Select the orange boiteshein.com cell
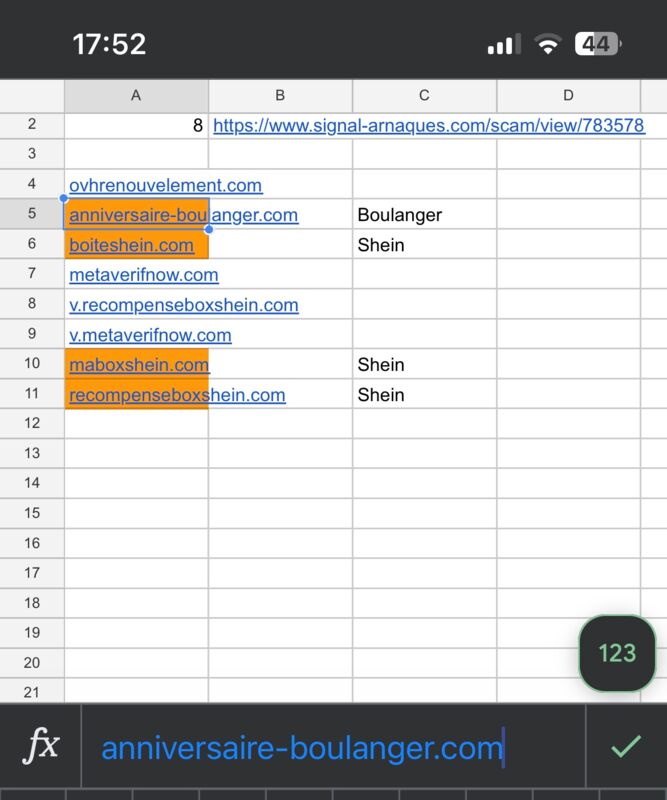 click(132, 245)
